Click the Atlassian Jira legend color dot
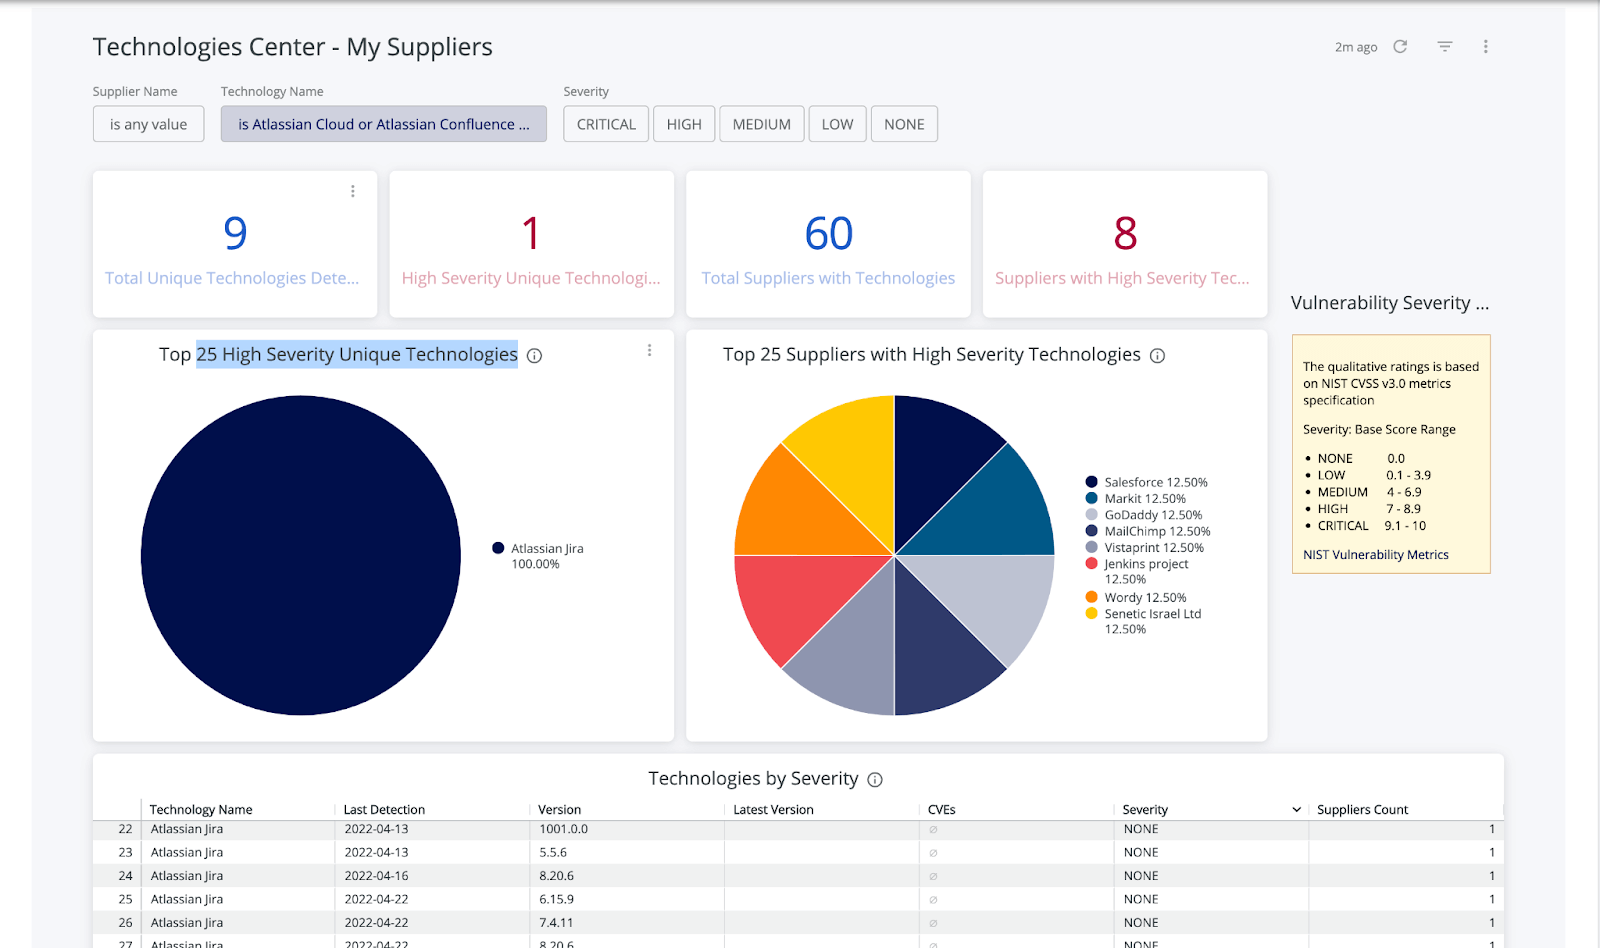This screenshot has height=948, width=1600. (x=498, y=548)
